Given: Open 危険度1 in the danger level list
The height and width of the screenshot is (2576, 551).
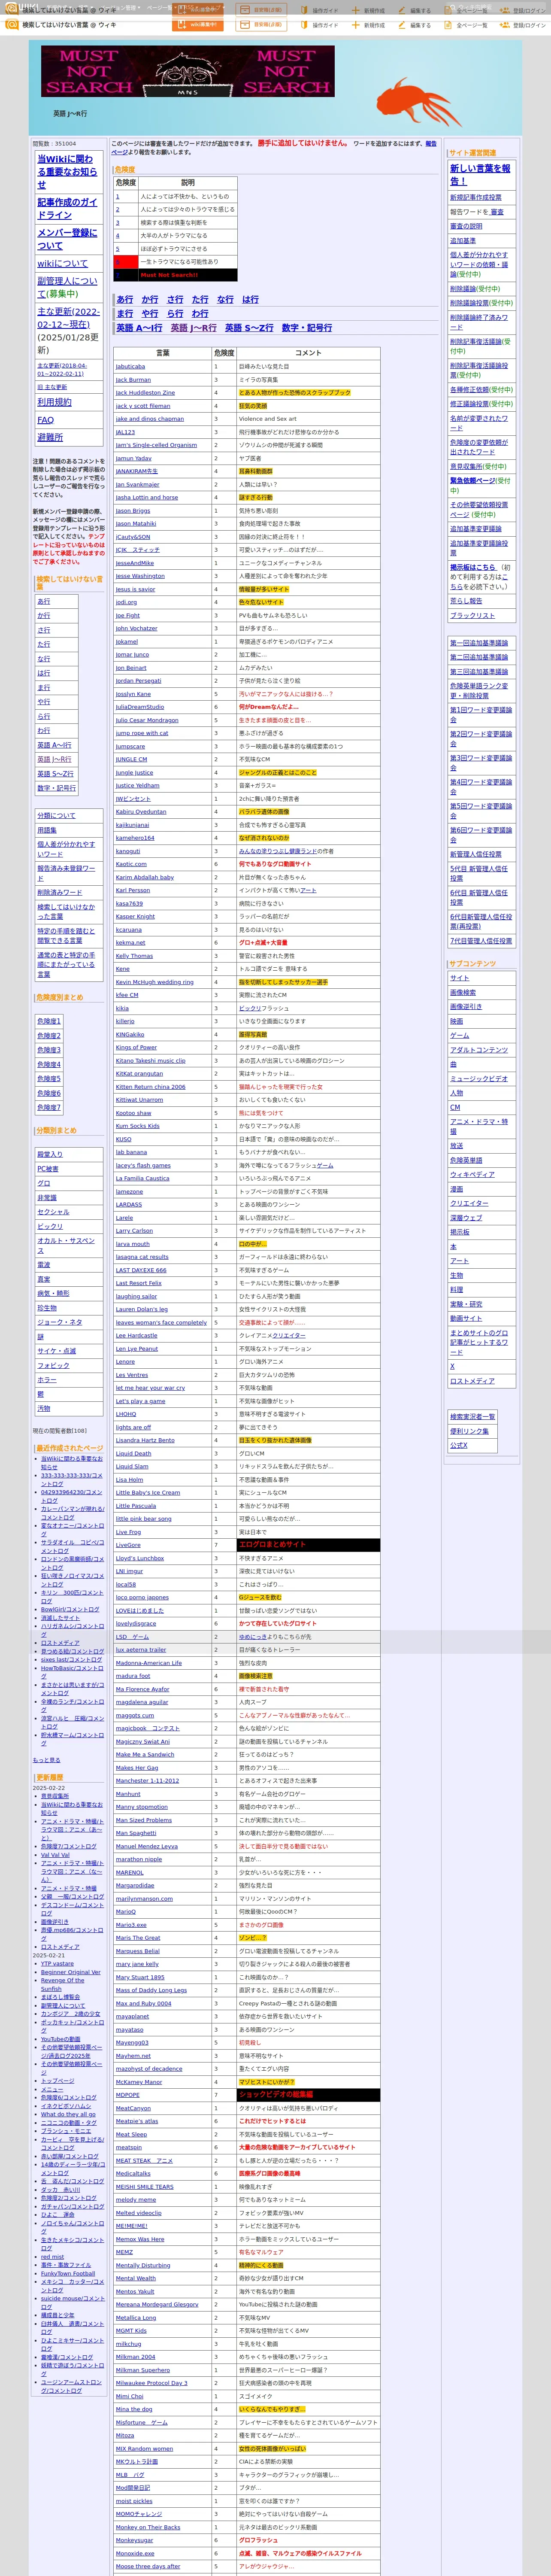Looking at the screenshot, I should click(x=49, y=1021).
